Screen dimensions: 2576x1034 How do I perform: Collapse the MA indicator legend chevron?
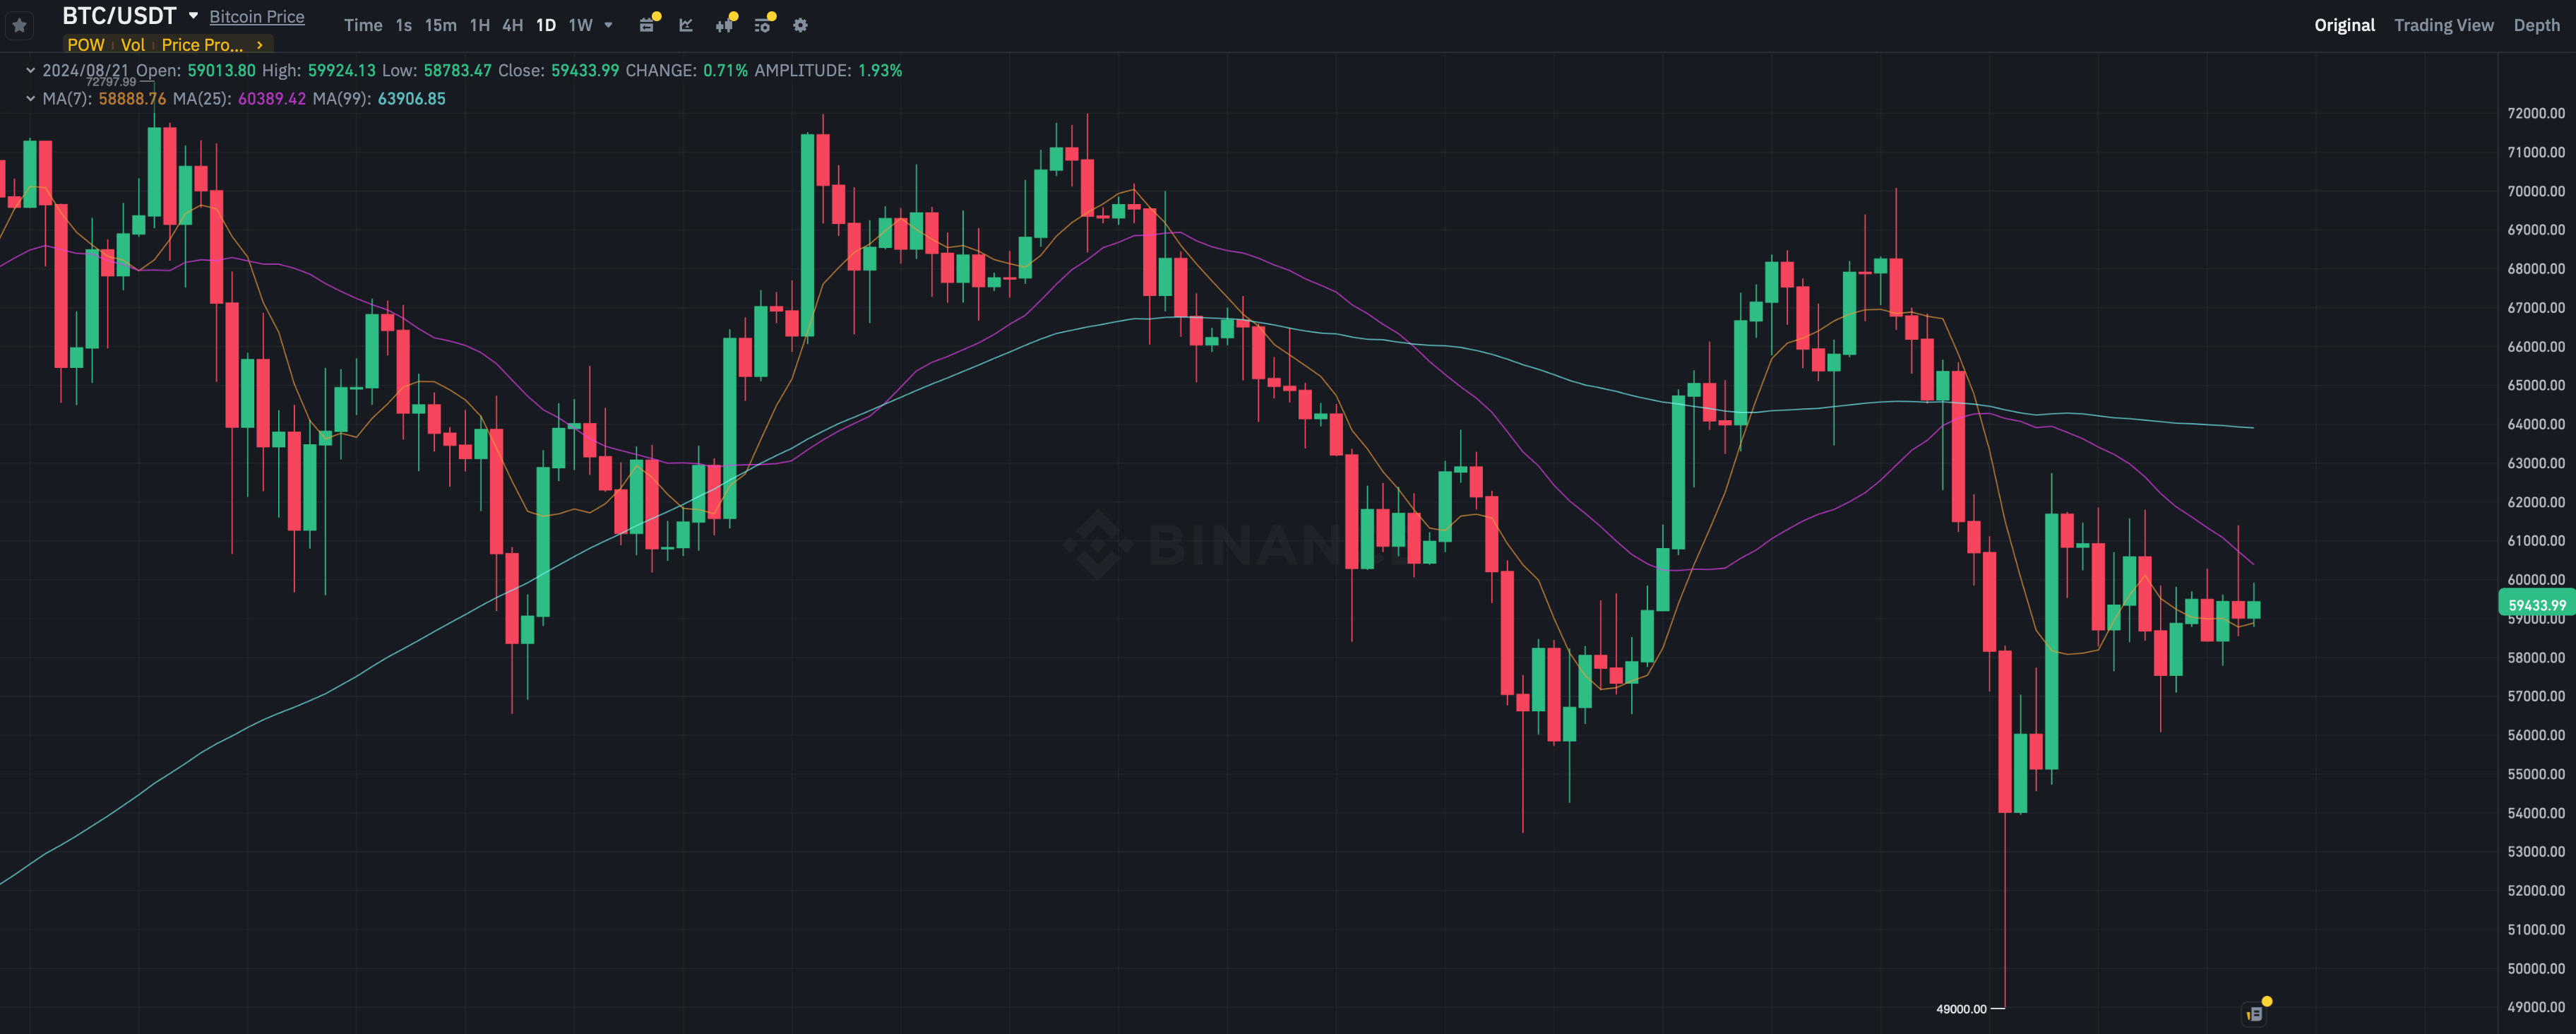pyautogui.click(x=30, y=98)
